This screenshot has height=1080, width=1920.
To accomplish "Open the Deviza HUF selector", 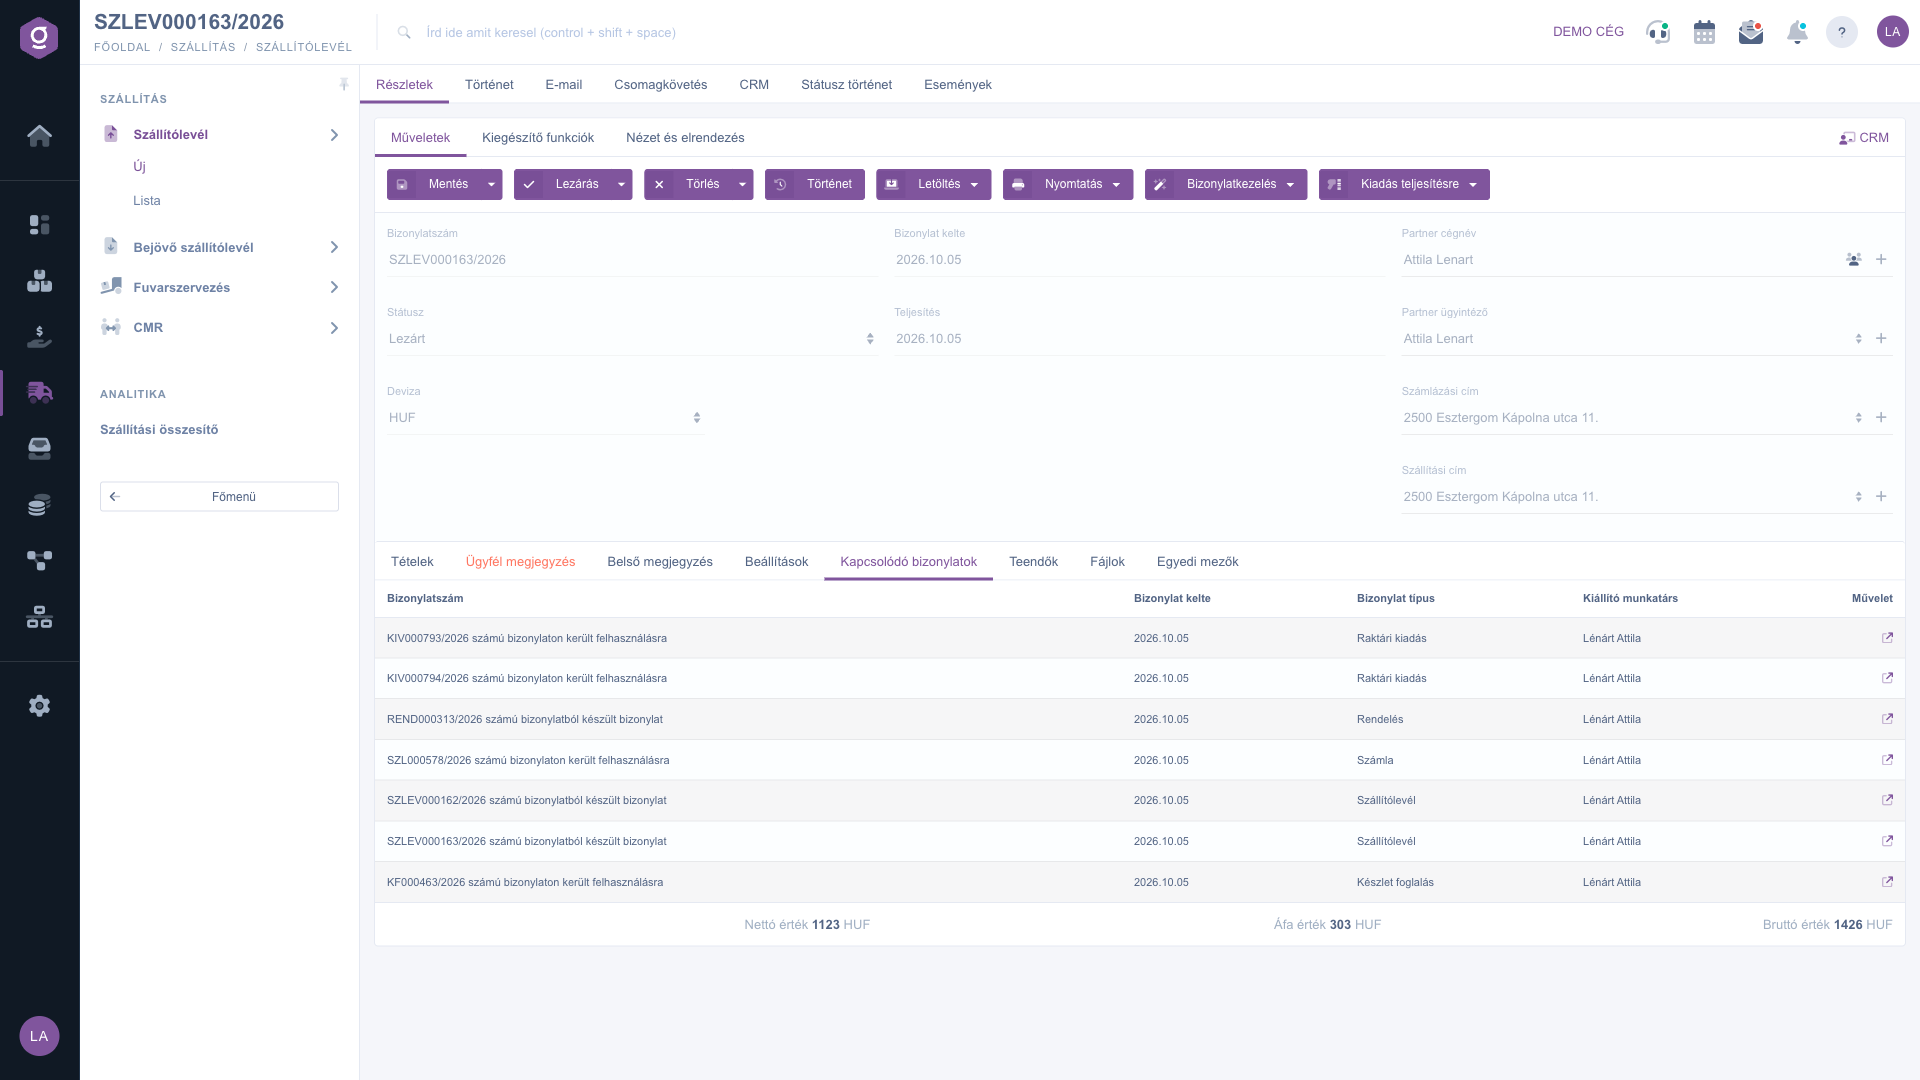I will [545, 418].
